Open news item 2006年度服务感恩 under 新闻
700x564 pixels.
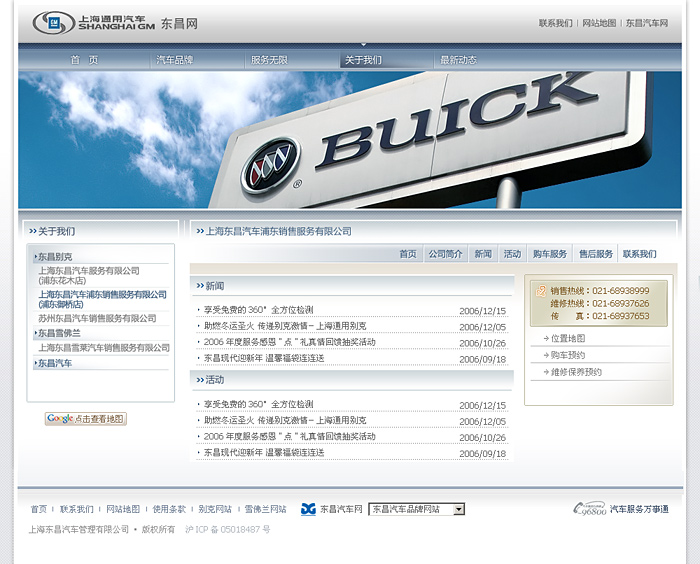(x=290, y=342)
